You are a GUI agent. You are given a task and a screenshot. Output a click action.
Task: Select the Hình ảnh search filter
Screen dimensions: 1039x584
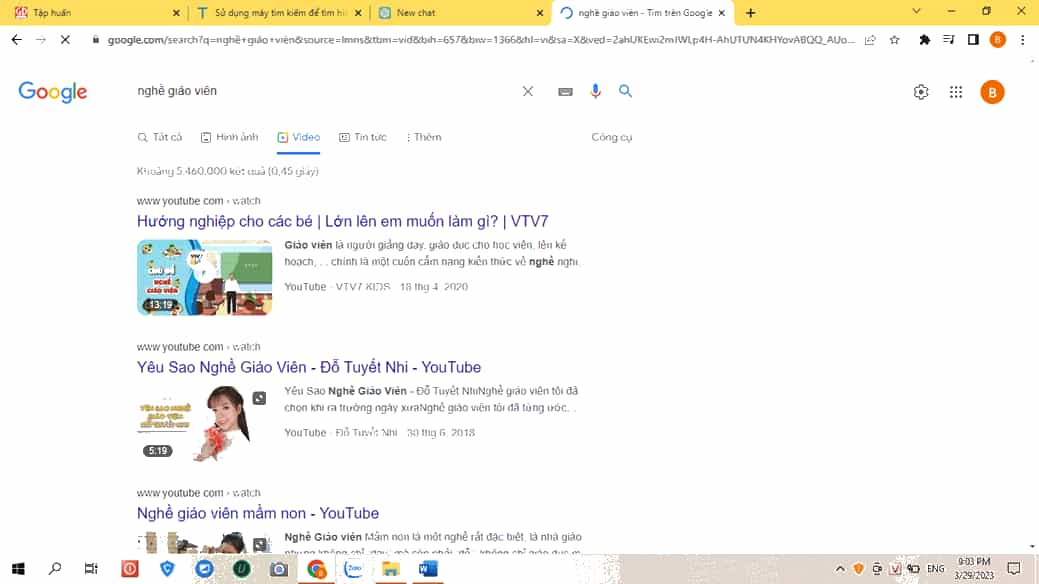click(x=229, y=137)
